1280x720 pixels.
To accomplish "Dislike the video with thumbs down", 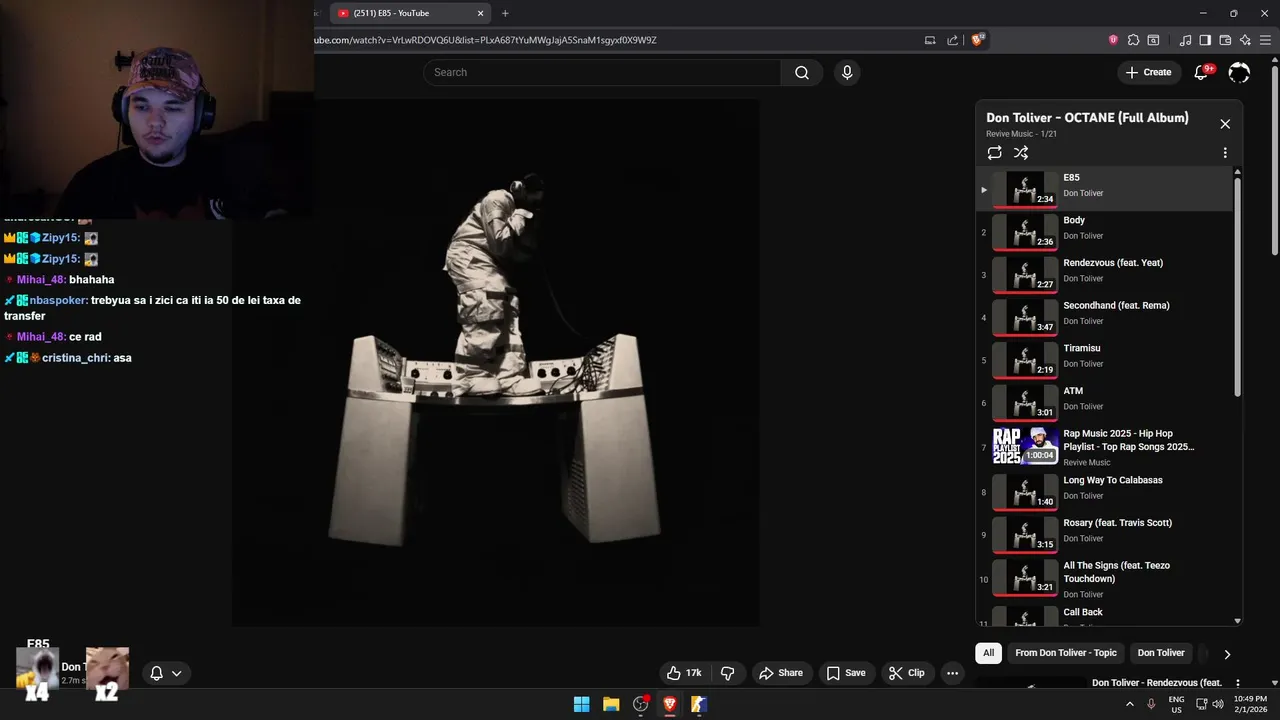I will (727, 673).
